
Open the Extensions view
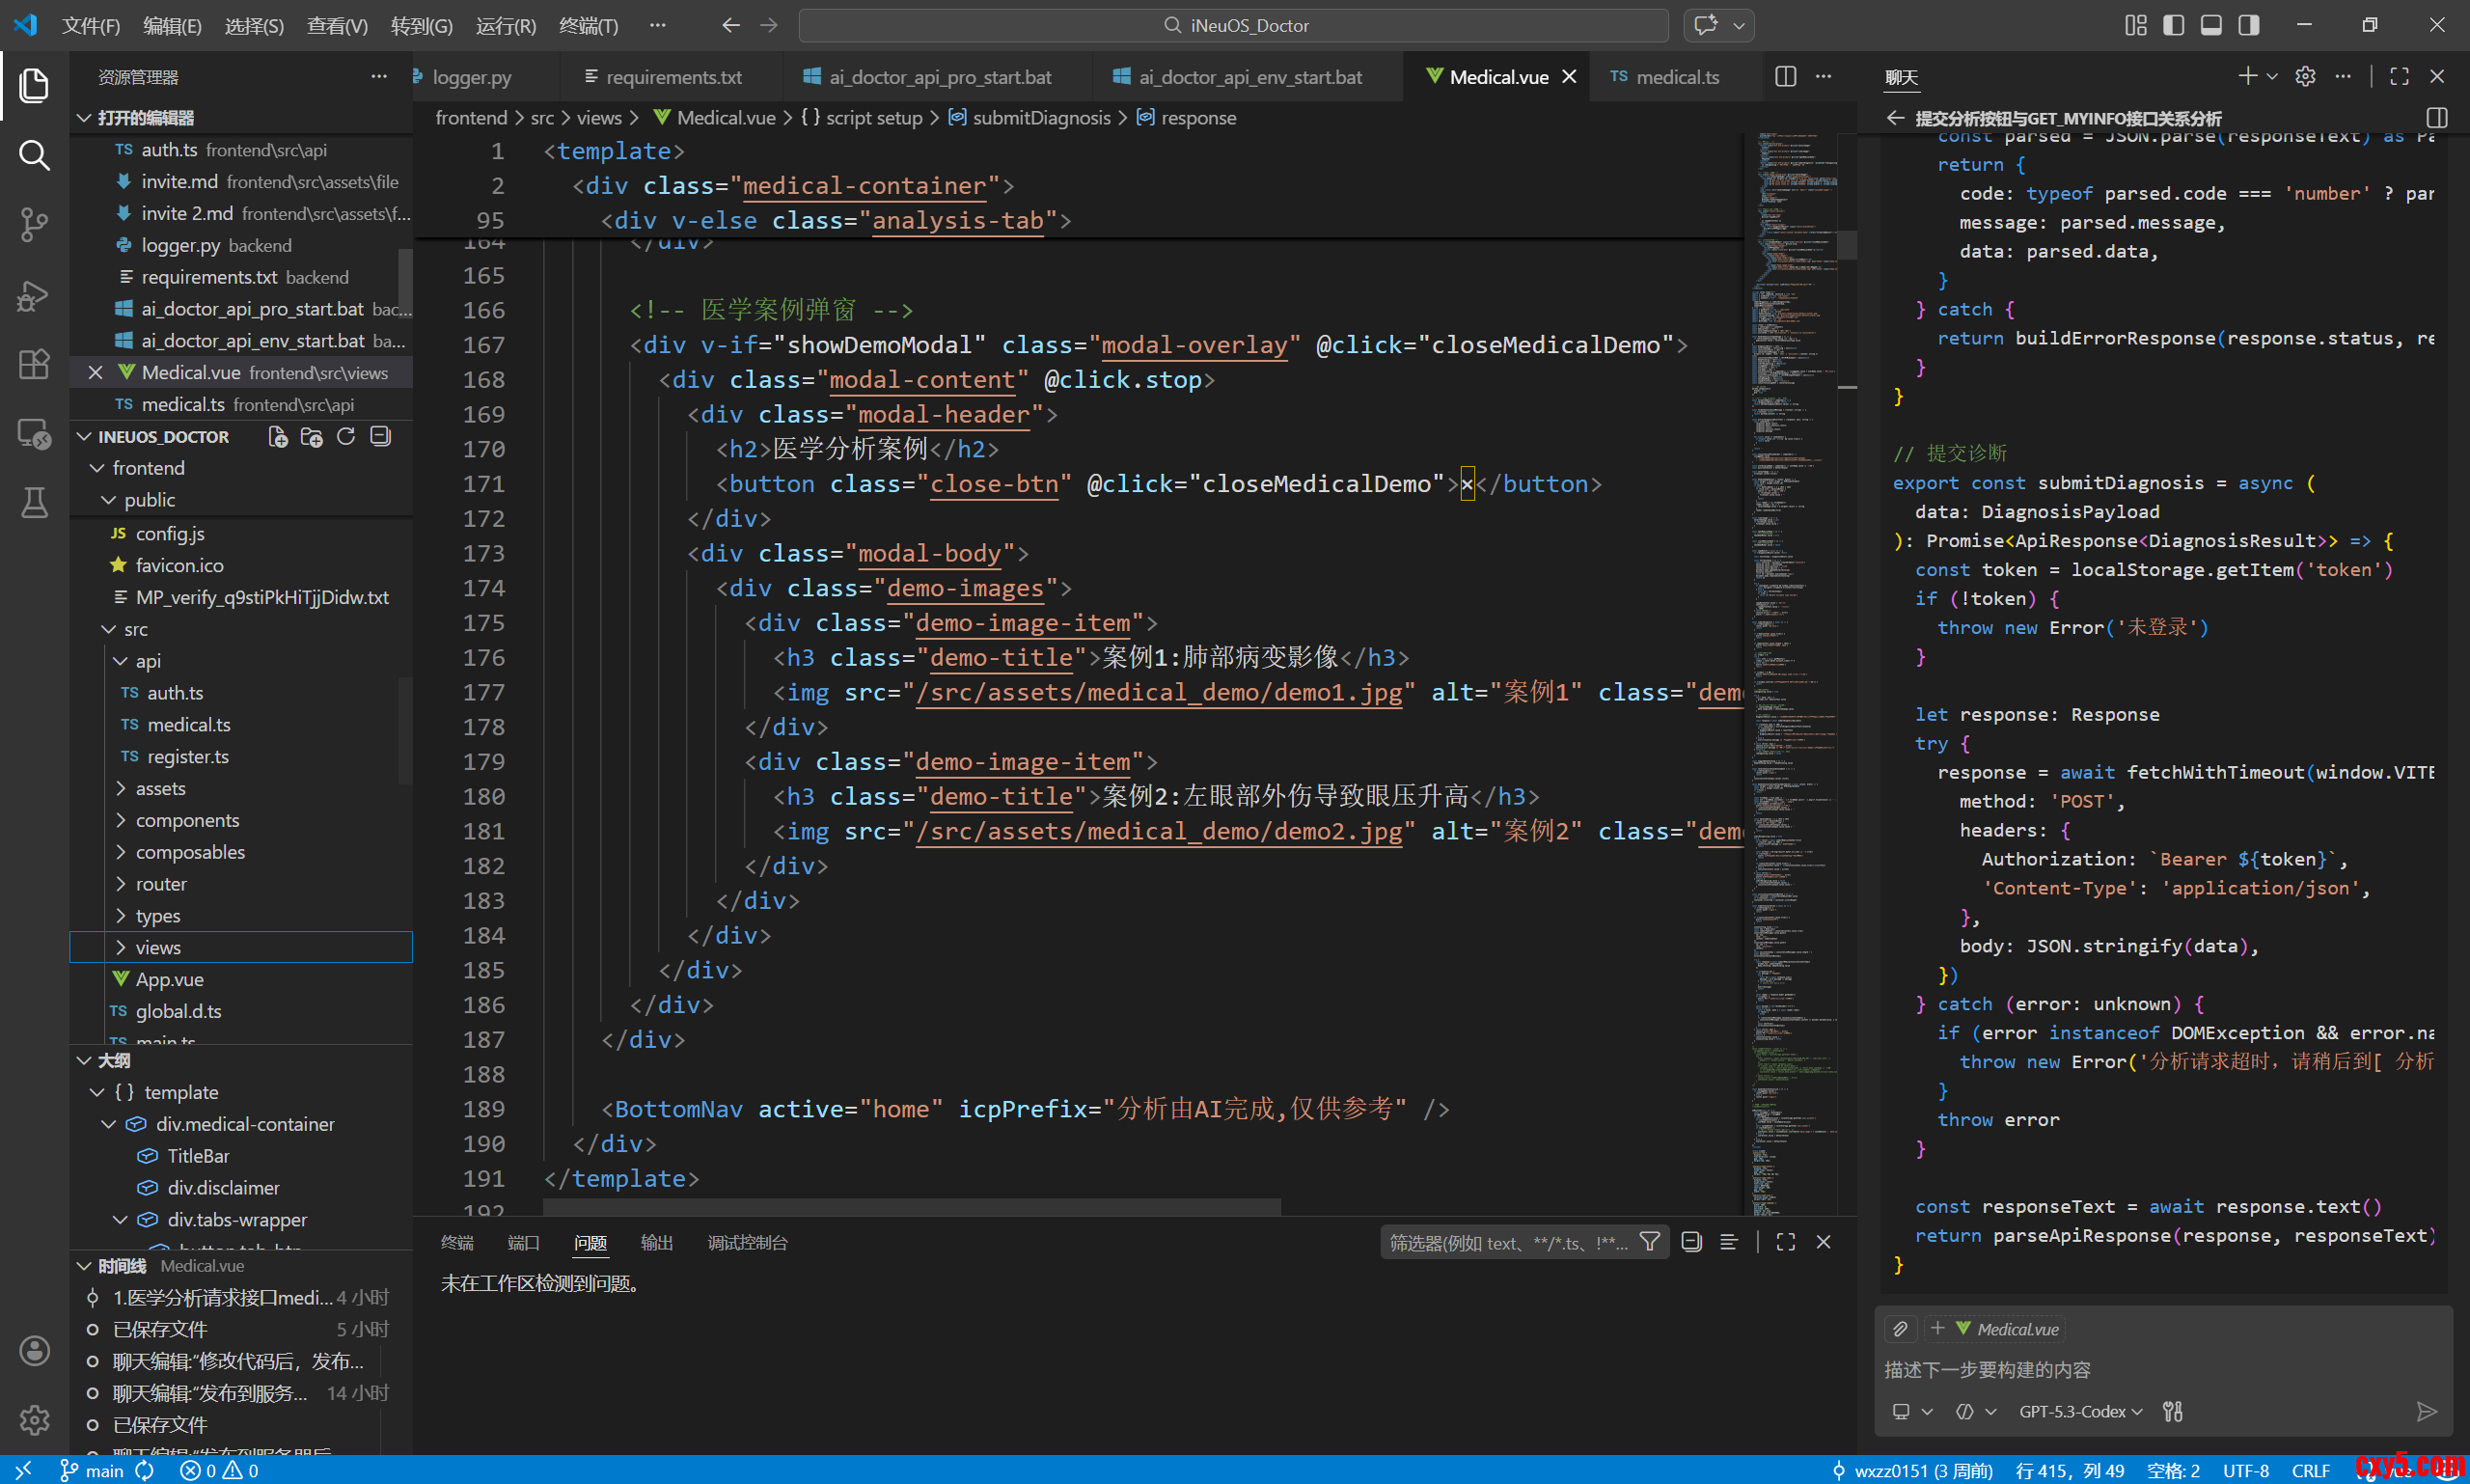tap(34, 364)
